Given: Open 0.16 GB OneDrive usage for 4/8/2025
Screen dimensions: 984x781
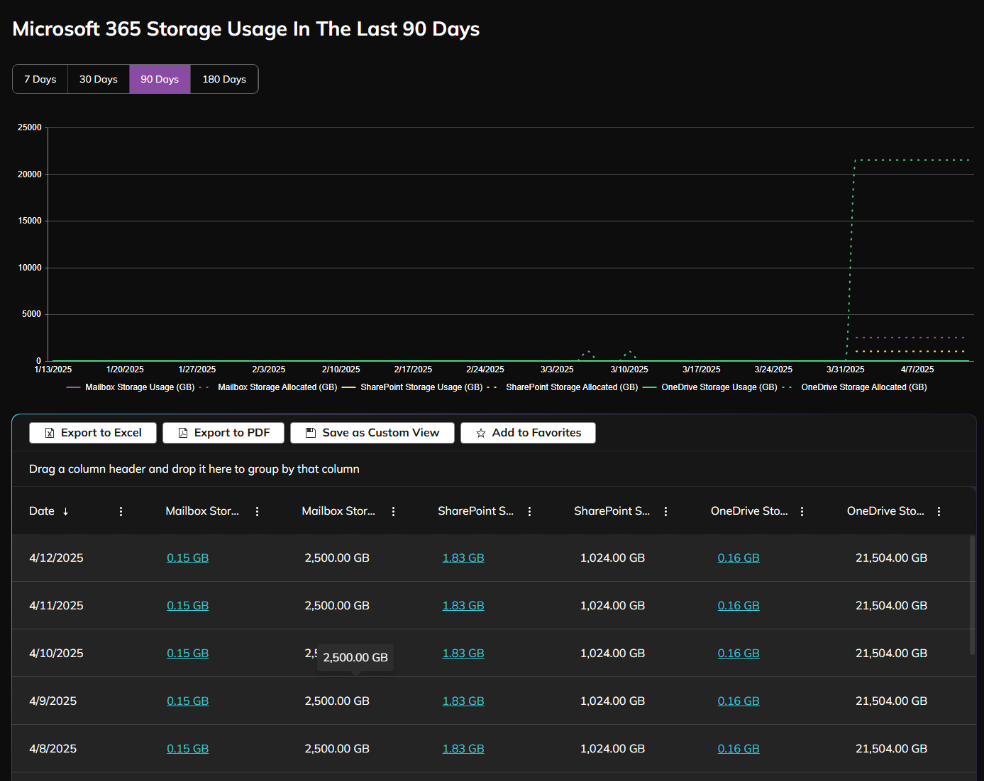Looking at the screenshot, I should click(x=739, y=748).
